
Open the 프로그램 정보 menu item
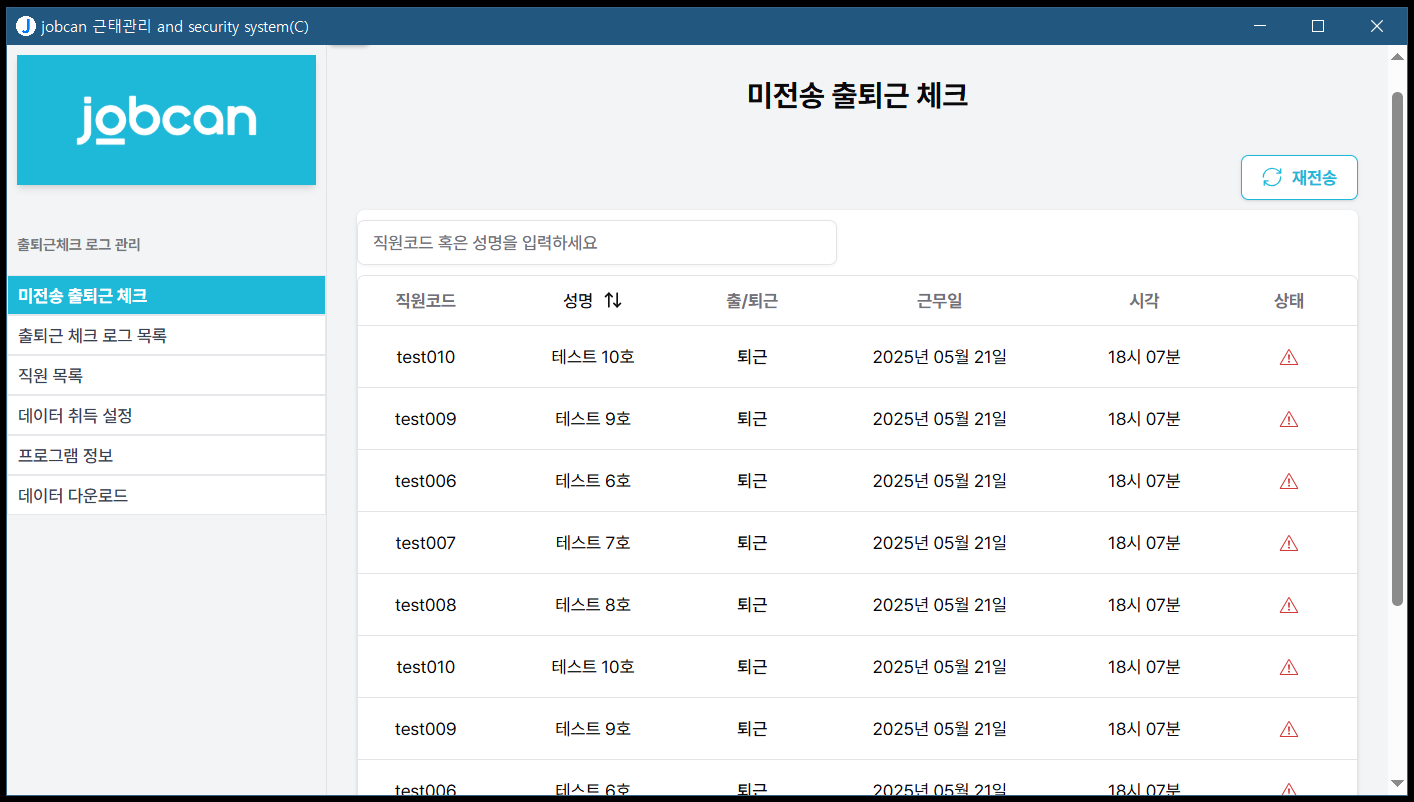pos(166,456)
